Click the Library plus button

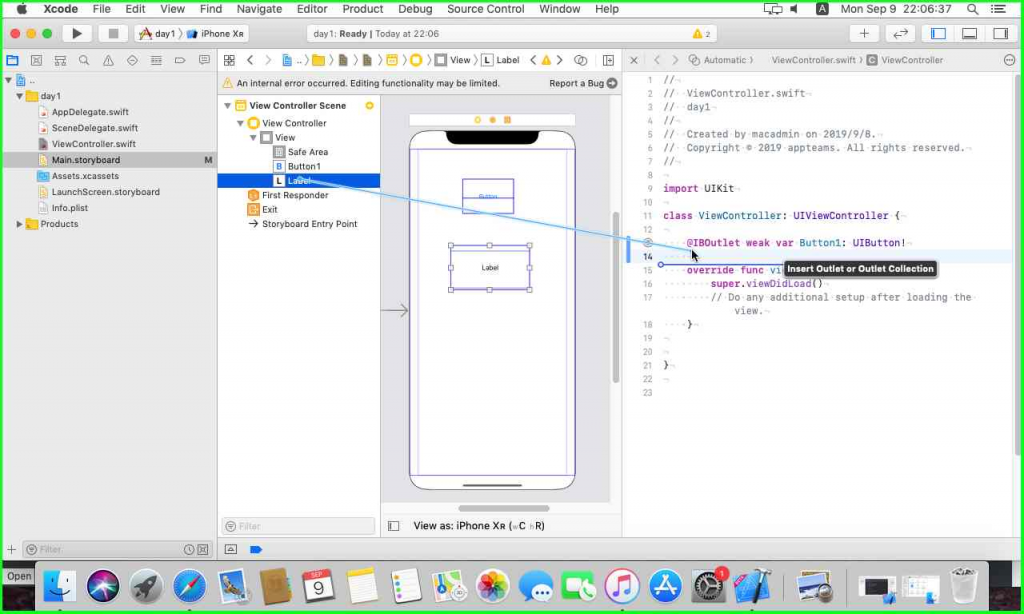point(864,33)
